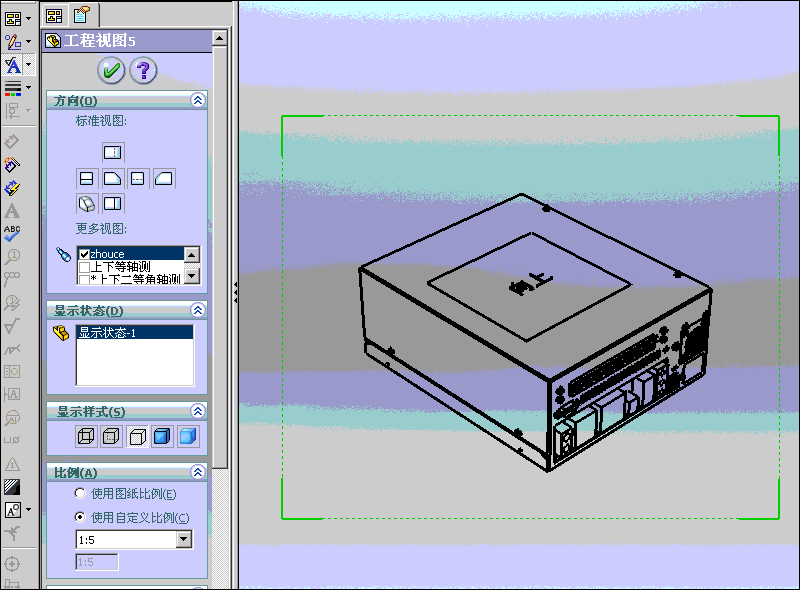Open dropdown beside the percent/line format icon
The image size is (800, 590).
[29, 41]
